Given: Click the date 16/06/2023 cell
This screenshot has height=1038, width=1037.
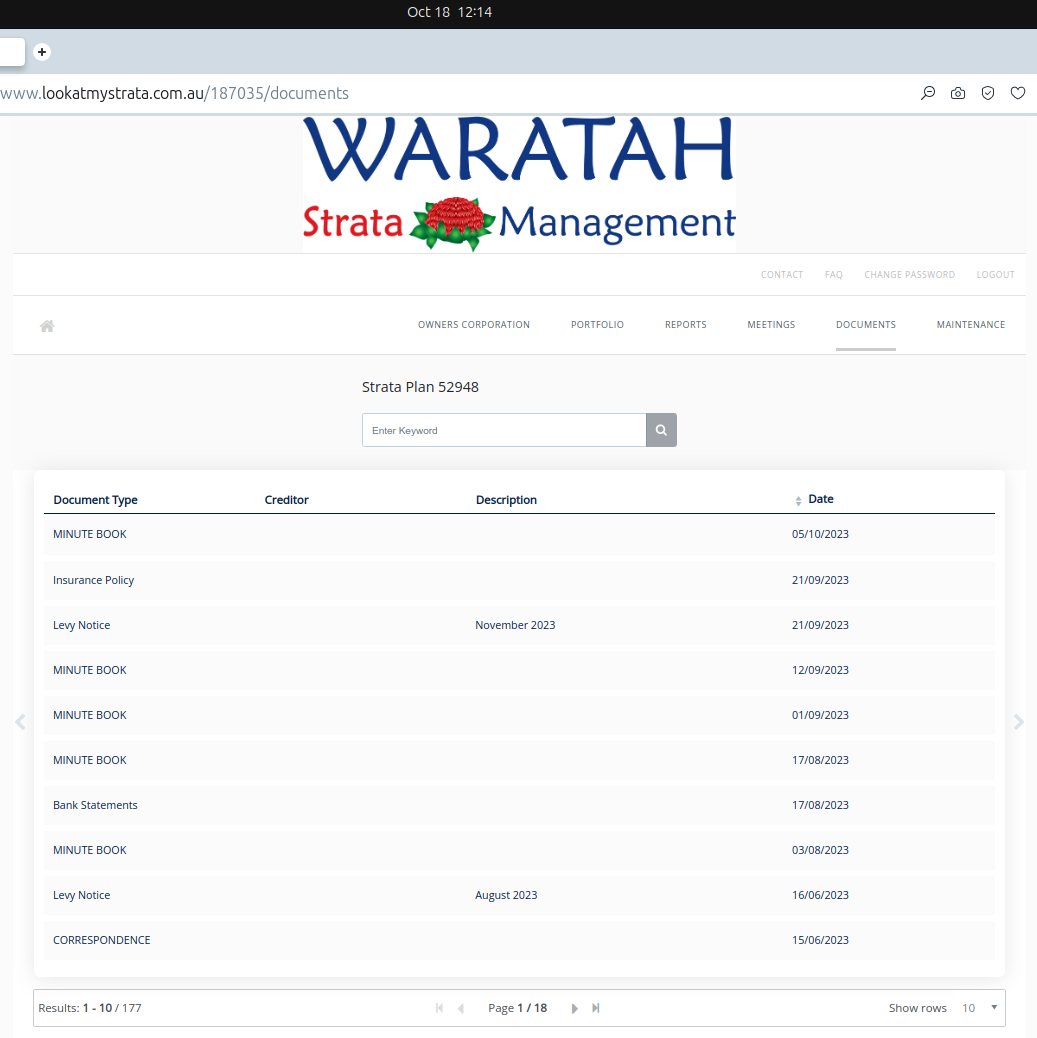Looking at the screenshot, I should (x=820, y=895).
